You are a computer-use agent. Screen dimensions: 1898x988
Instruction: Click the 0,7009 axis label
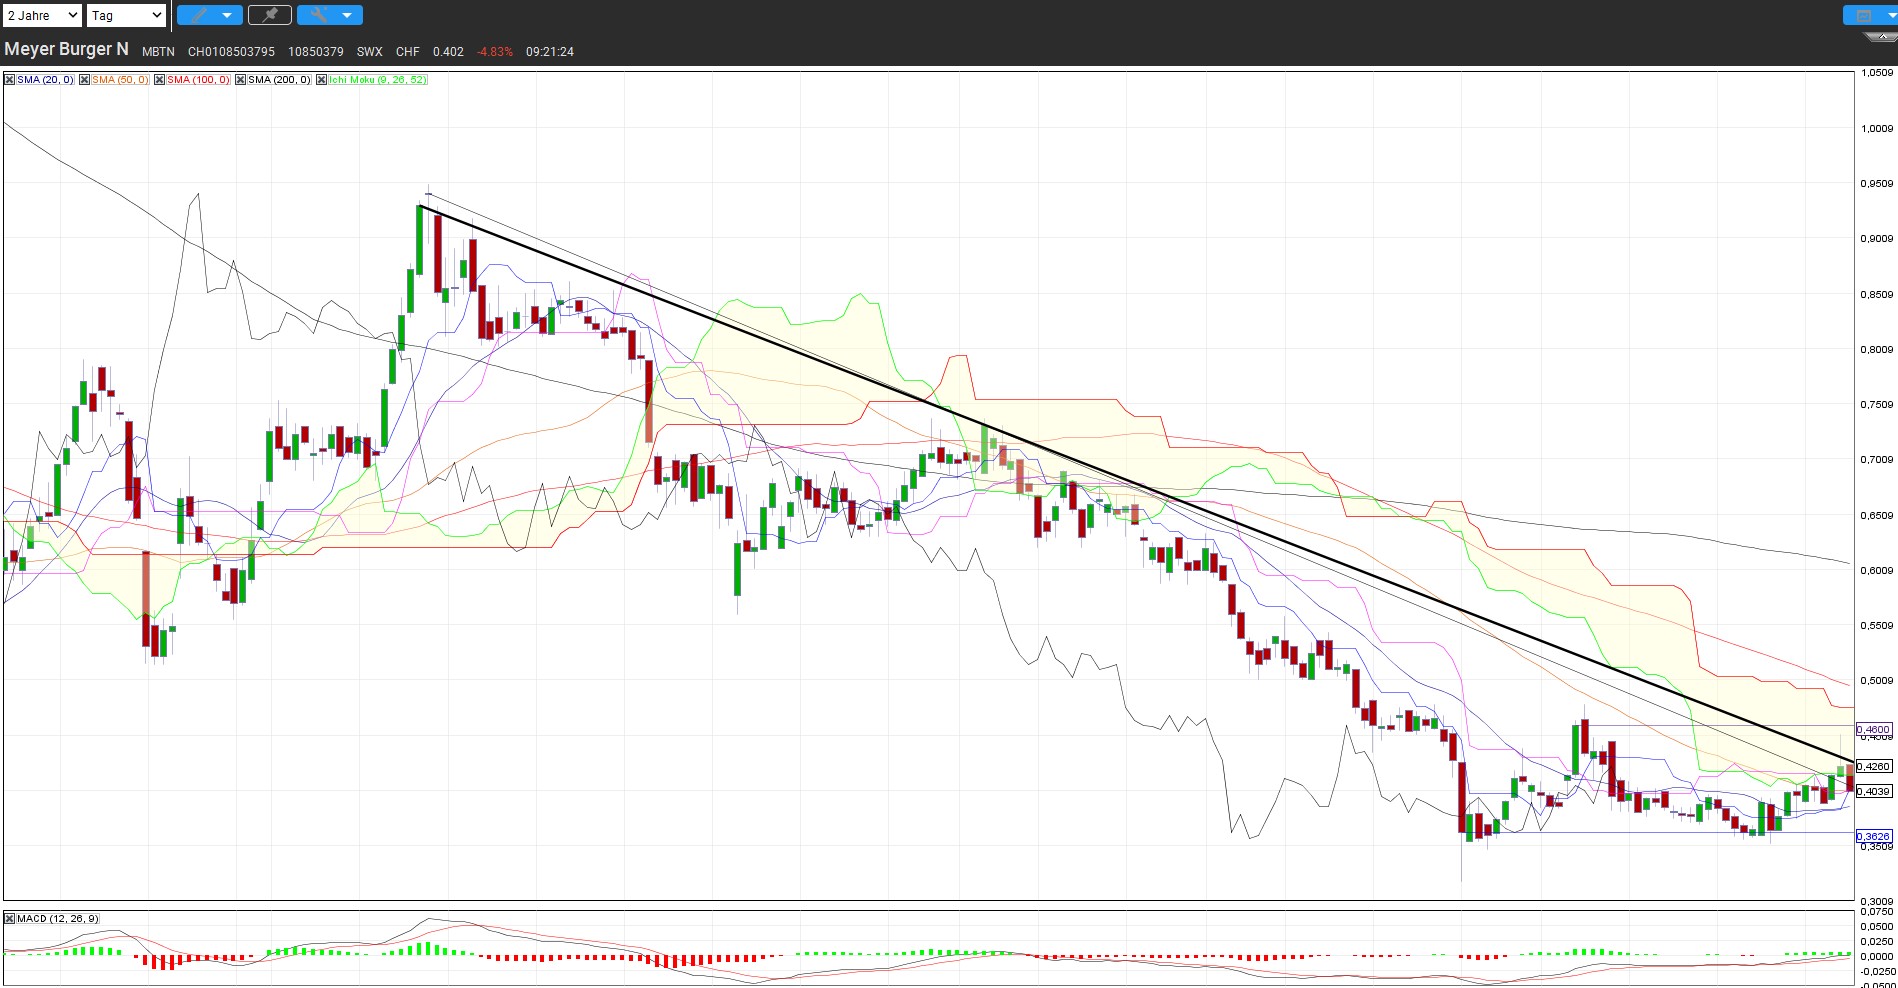click(1877, 460)
